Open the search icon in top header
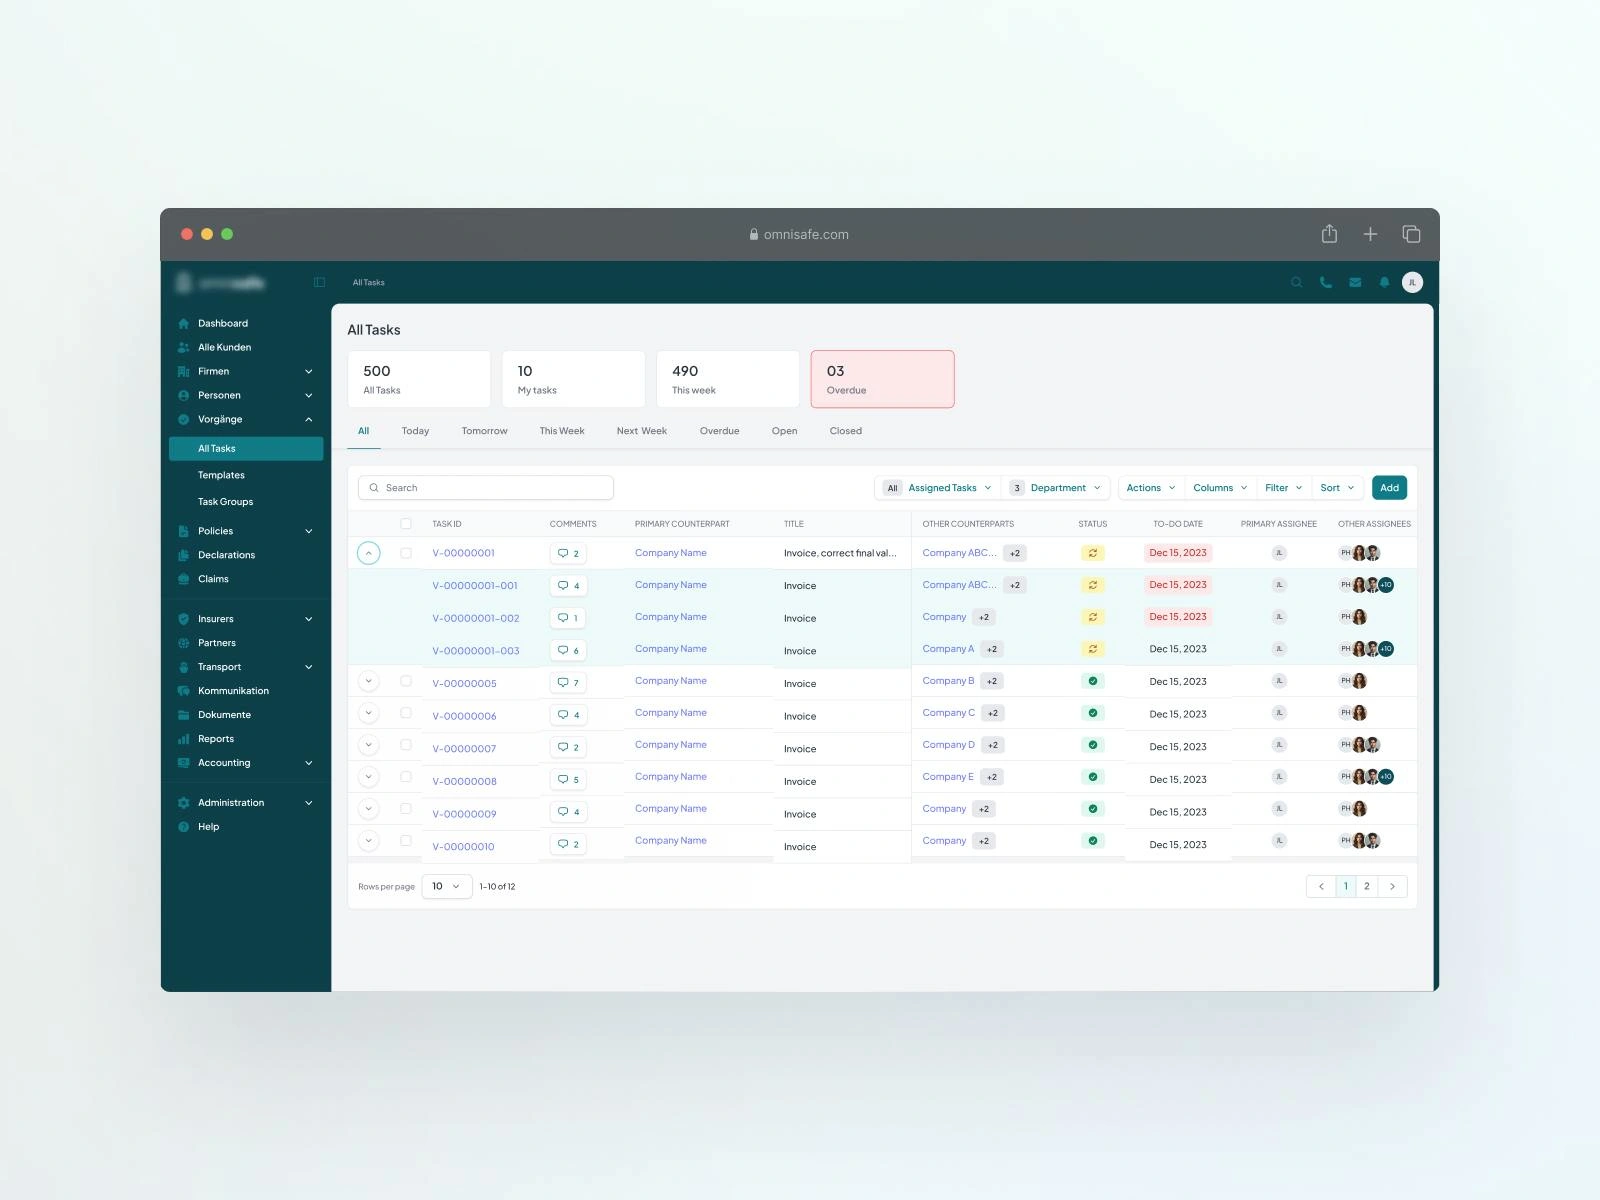Viewport: 1600px width, 1200px height. tap(1296, 282)
